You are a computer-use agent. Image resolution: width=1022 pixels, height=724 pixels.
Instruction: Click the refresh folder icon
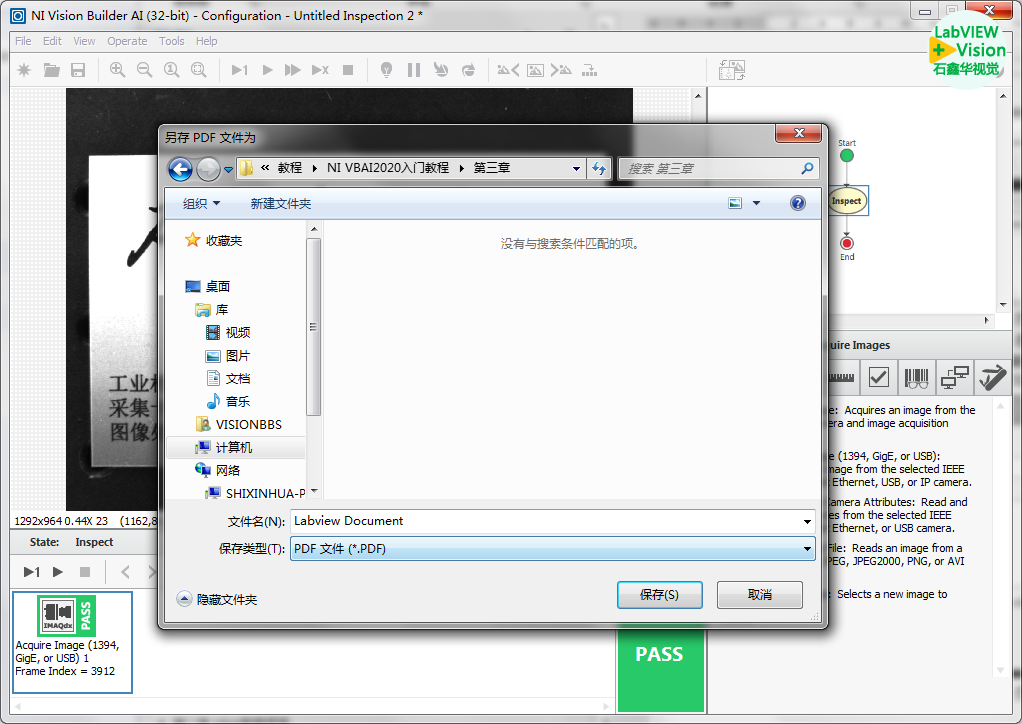click(599, 169)
